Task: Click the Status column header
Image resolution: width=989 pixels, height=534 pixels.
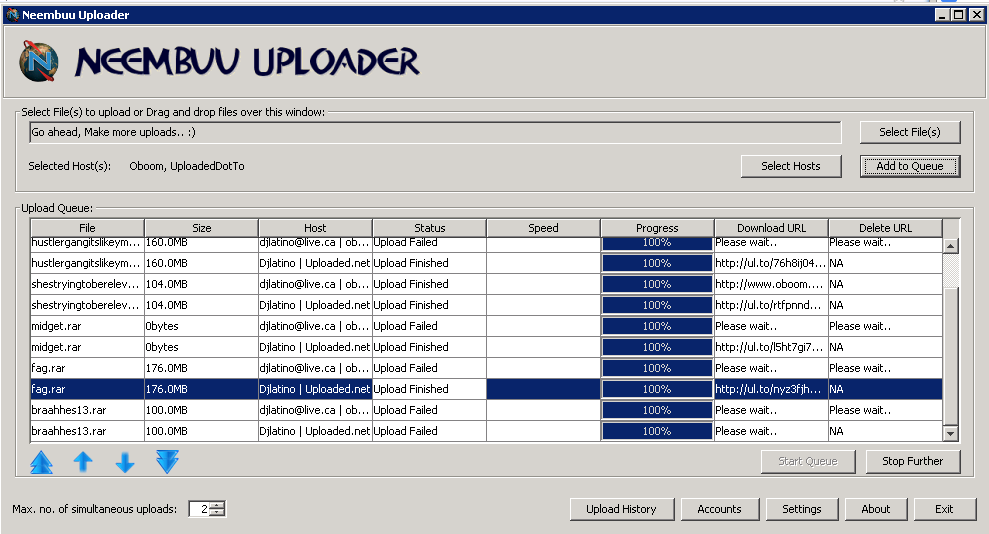Action: coord(430,228)
